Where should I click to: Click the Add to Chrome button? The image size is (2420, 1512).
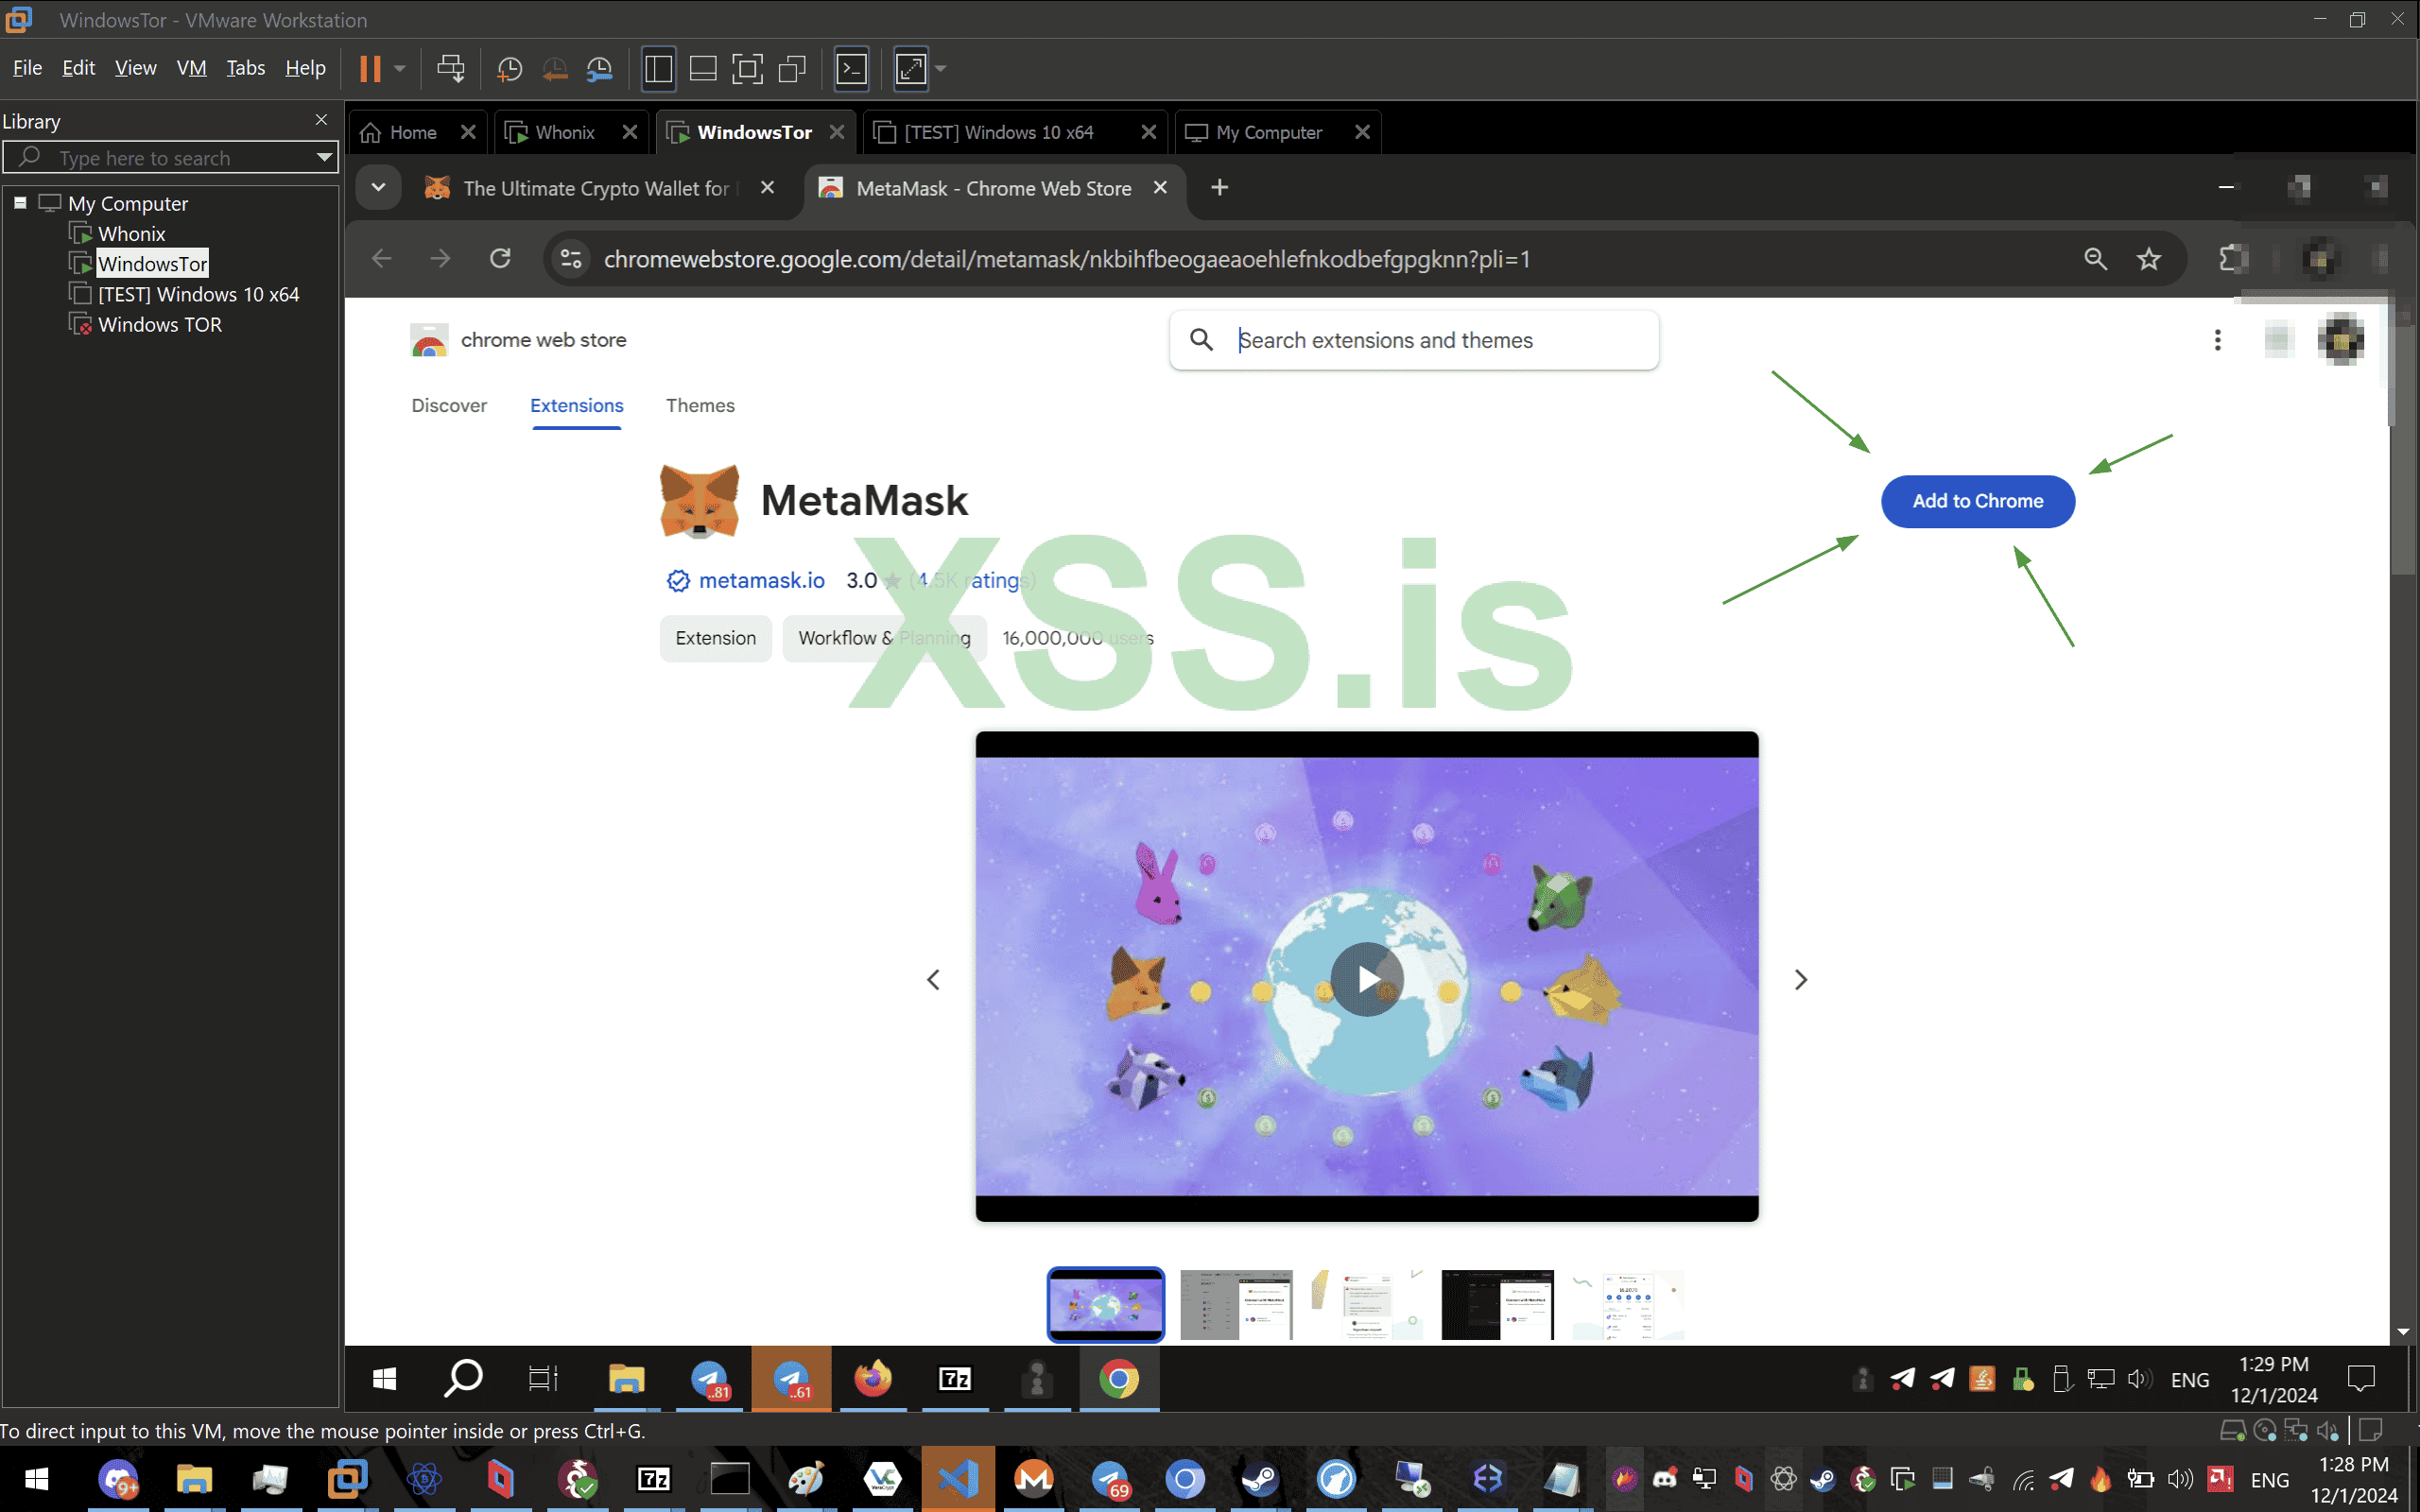(1977, 501)
